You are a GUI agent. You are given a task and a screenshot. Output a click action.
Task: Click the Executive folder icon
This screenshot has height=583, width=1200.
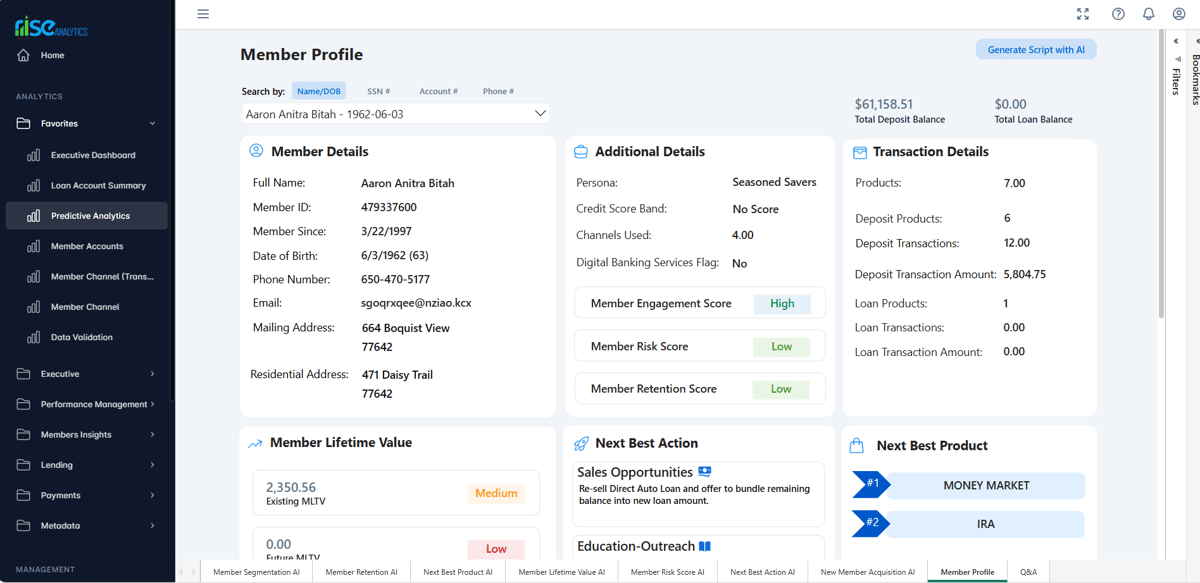(23, 374)
